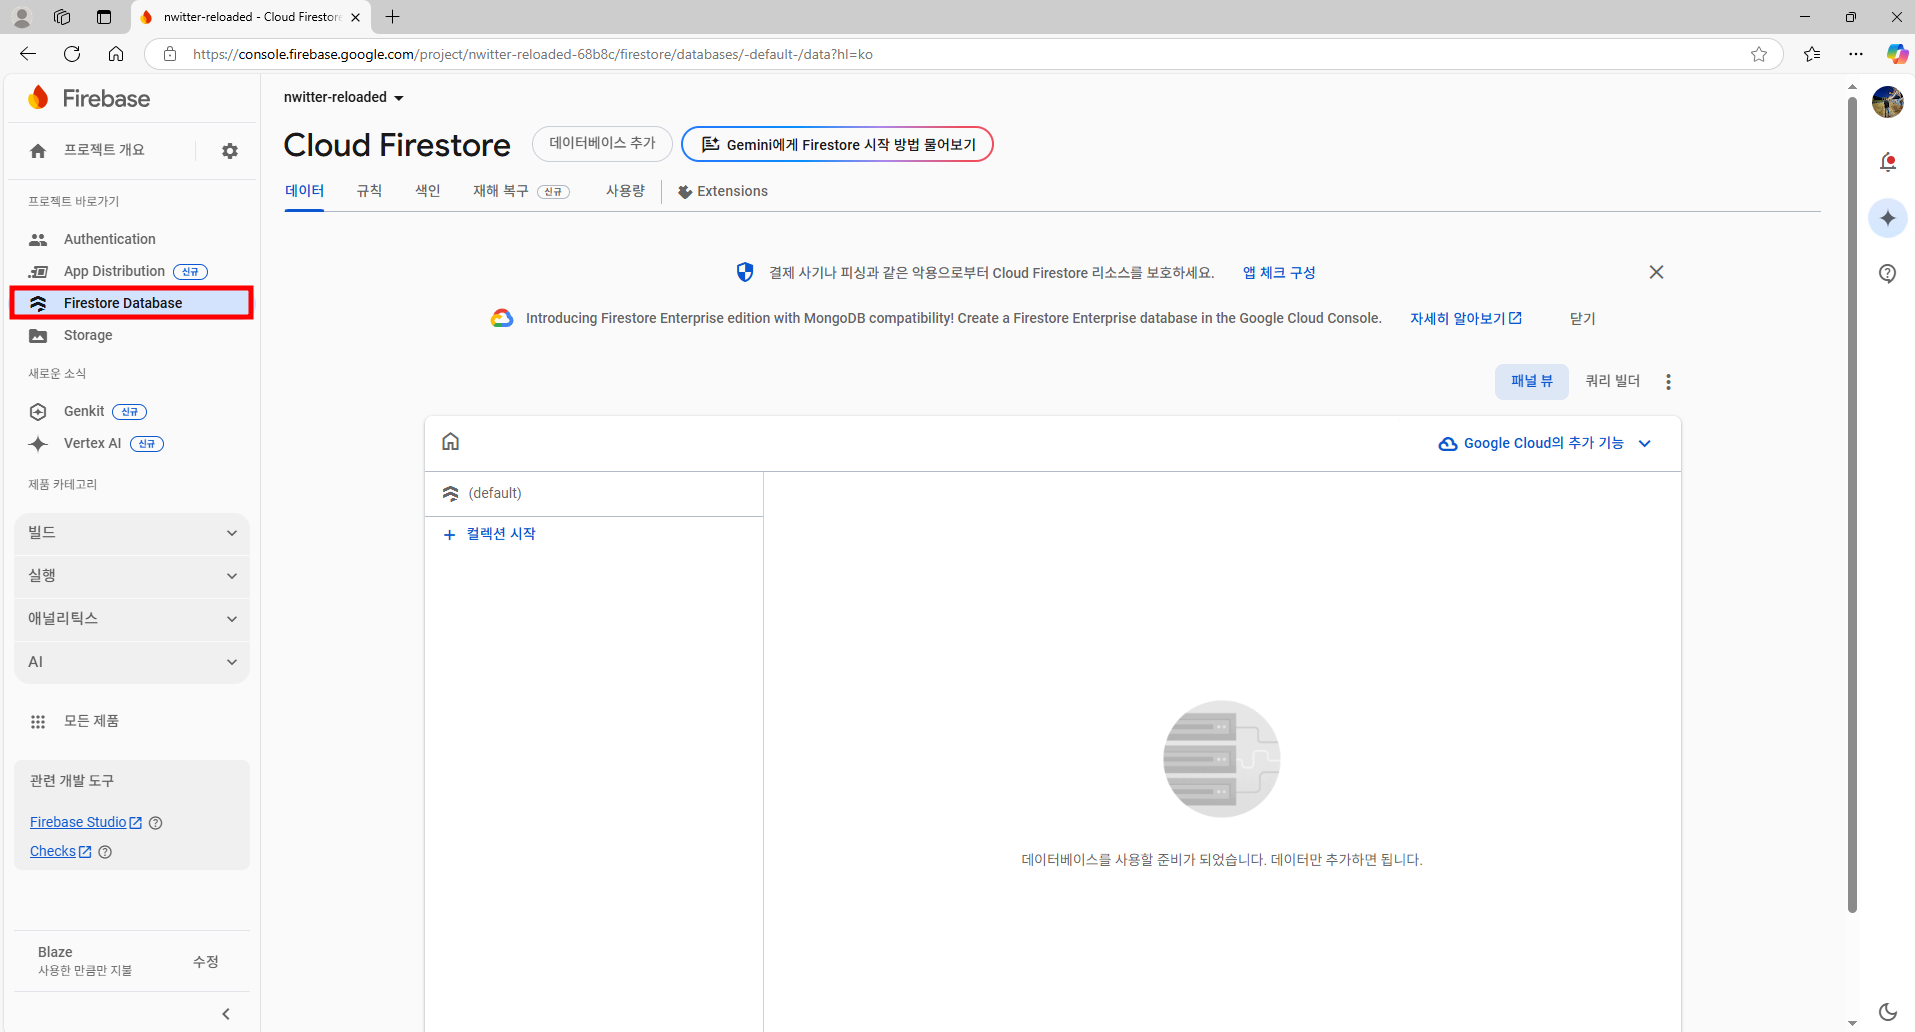
Task: Open the browser workspaces icon
Action: [x=62, y=17]
